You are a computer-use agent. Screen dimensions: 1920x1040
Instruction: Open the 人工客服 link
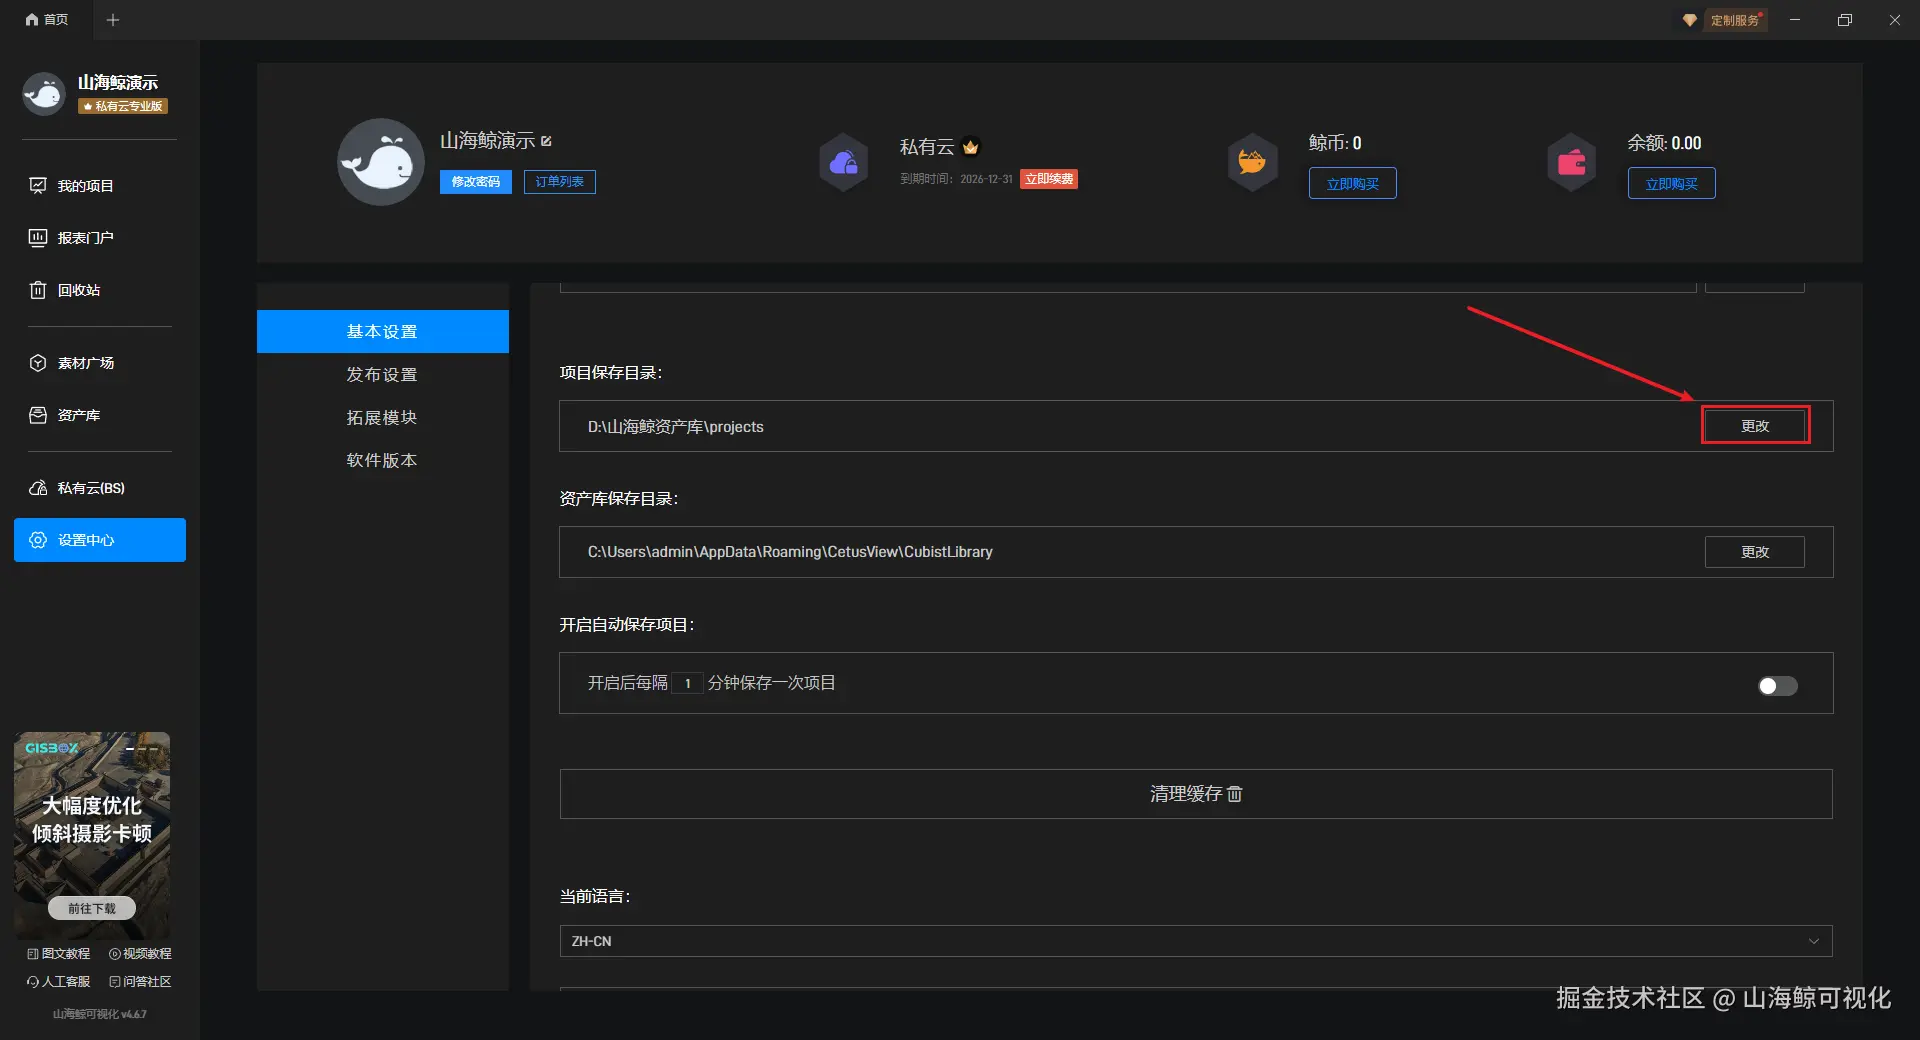[59, 982]
